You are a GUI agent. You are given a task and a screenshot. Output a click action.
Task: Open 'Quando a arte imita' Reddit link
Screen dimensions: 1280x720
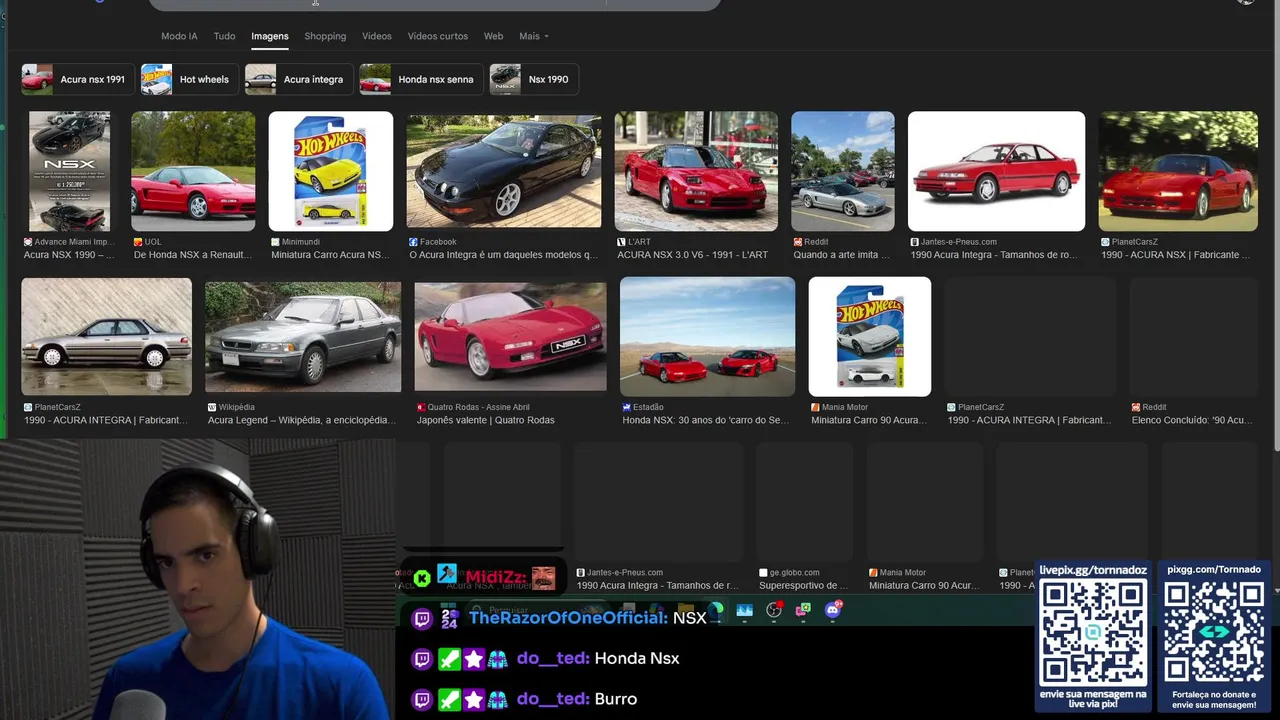[841, 255]
